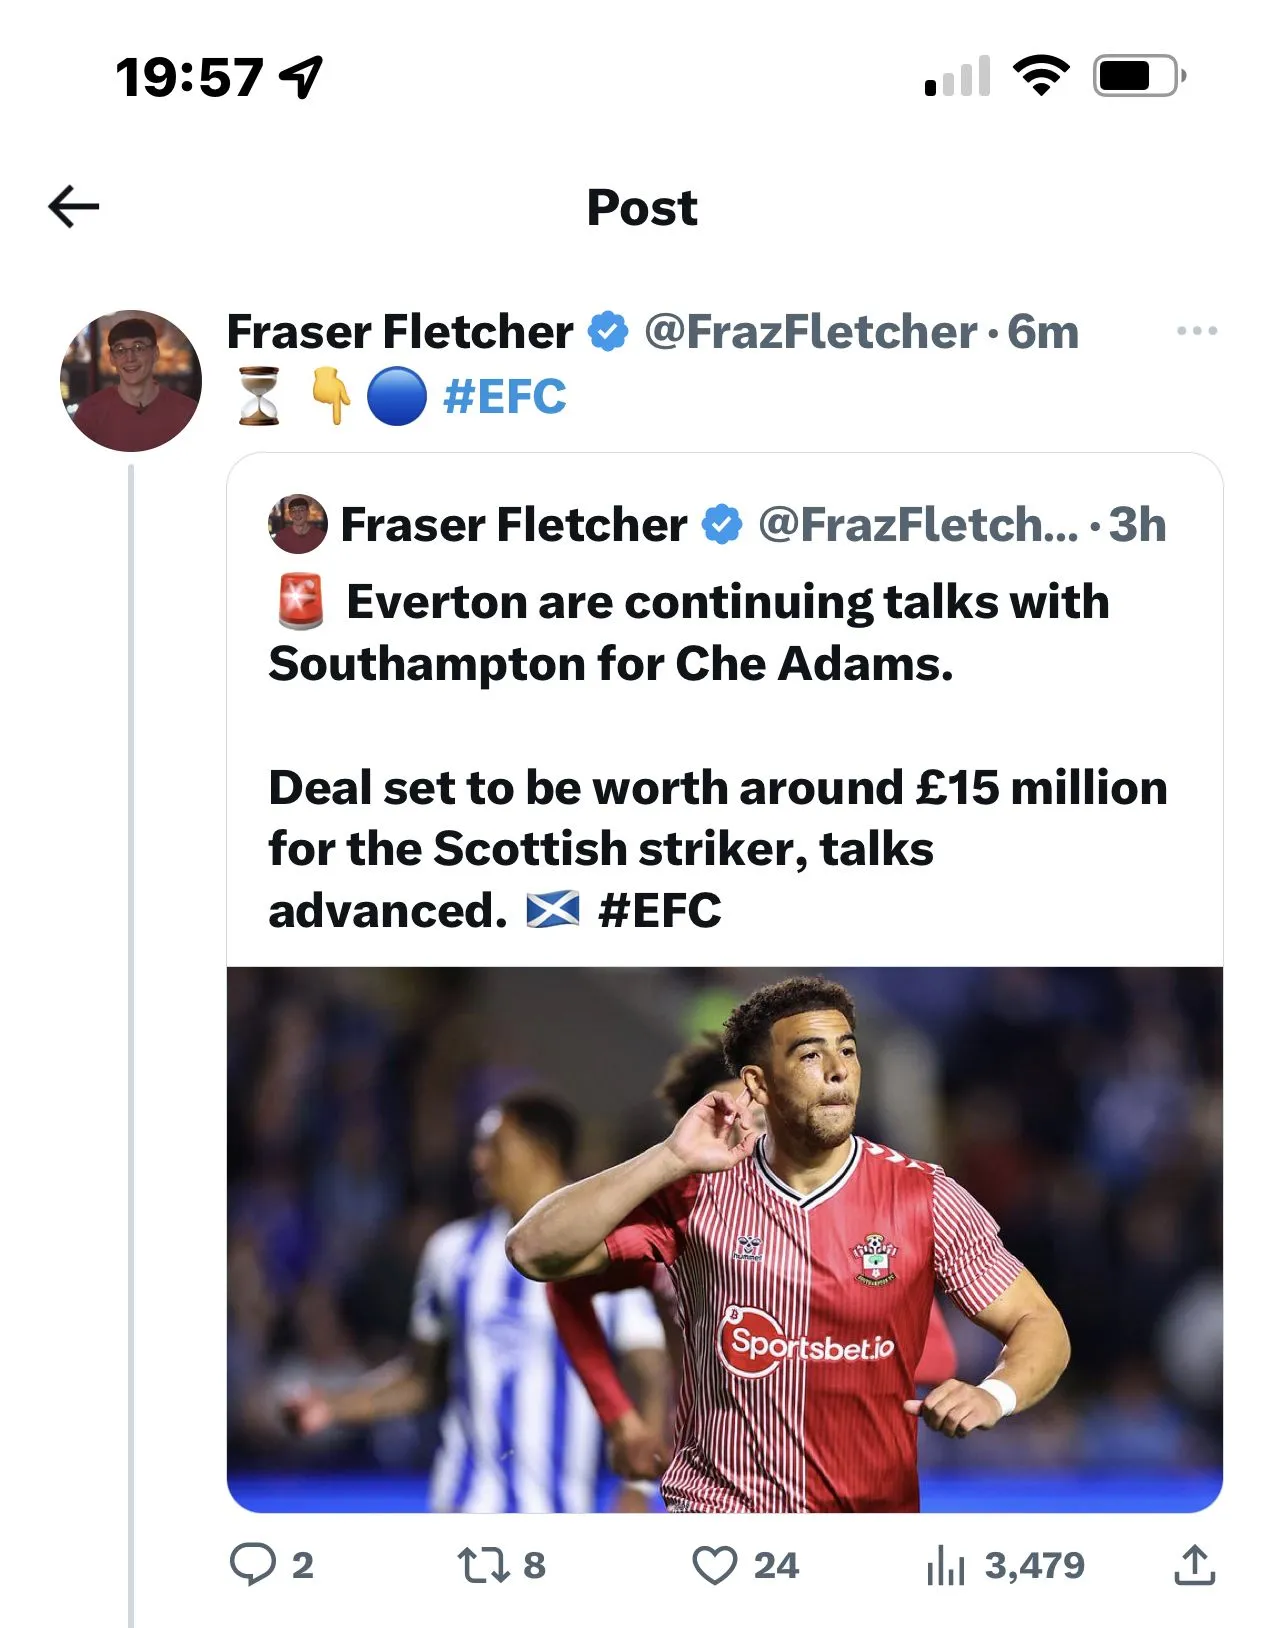The image size is (1284, 1628).
Task: Tap the small quoted tweet avatar
Action: (x=298, y=524)
